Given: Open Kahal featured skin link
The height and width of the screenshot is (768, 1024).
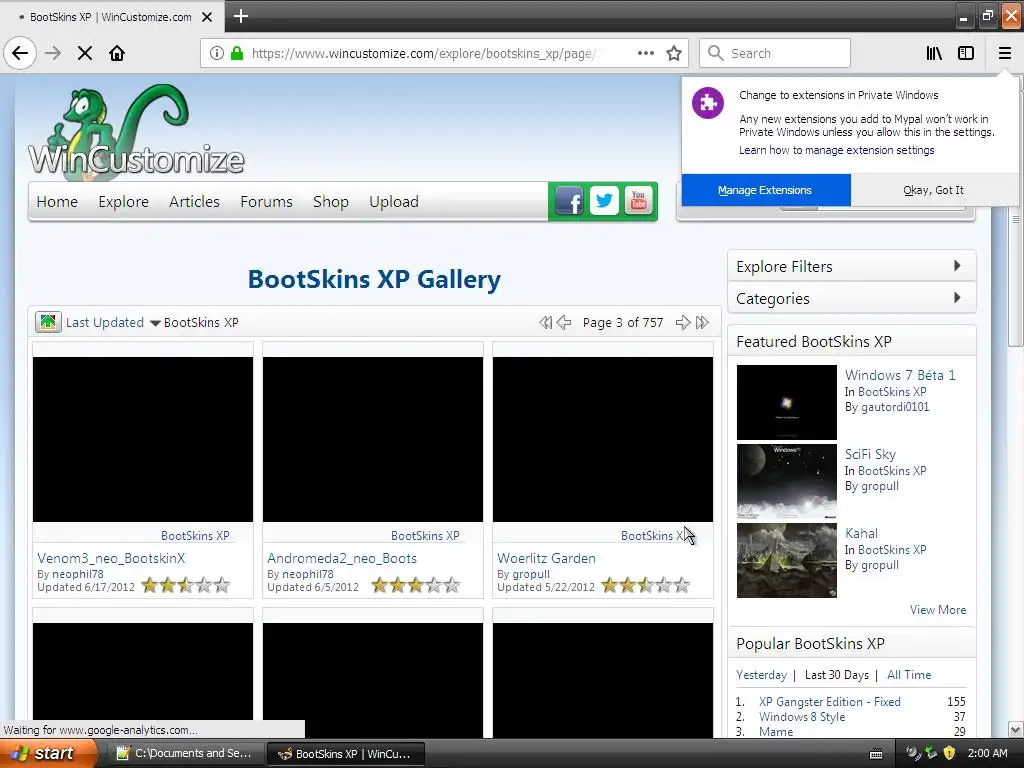Looking at the screenshot, I should tap(861, 533).
